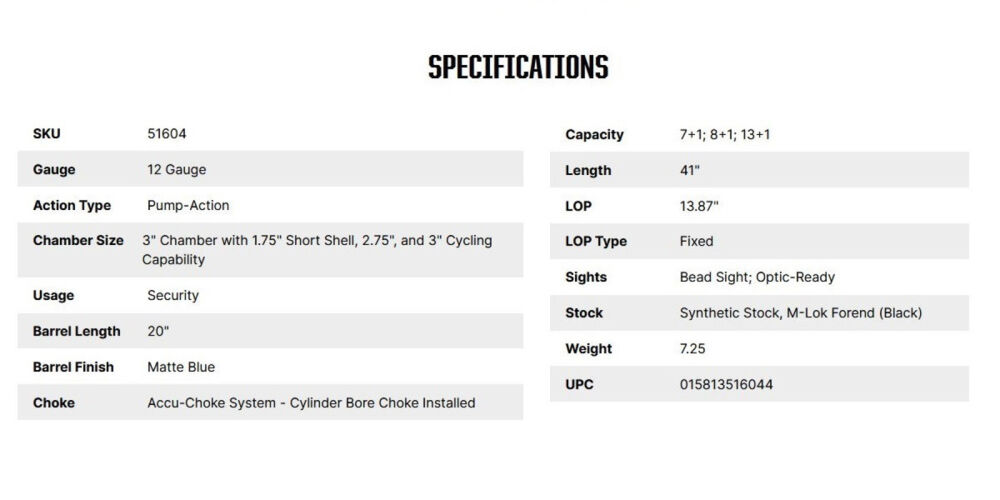Click the LOP Type label

pyautogui.click(x=596, y=241)
